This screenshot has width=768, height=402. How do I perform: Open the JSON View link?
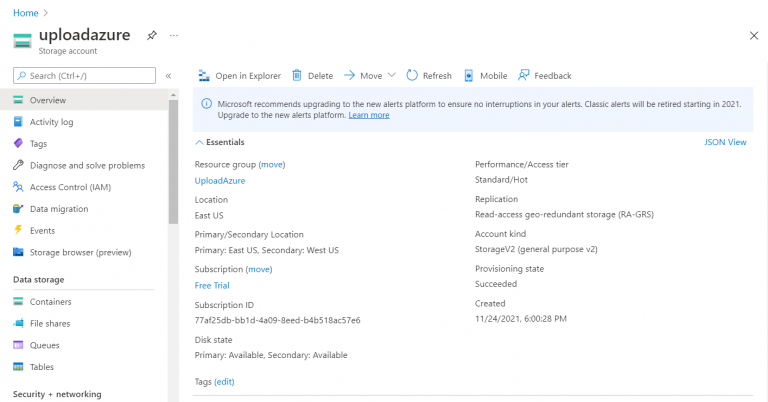pyautogui.click(x=725, y=143)
